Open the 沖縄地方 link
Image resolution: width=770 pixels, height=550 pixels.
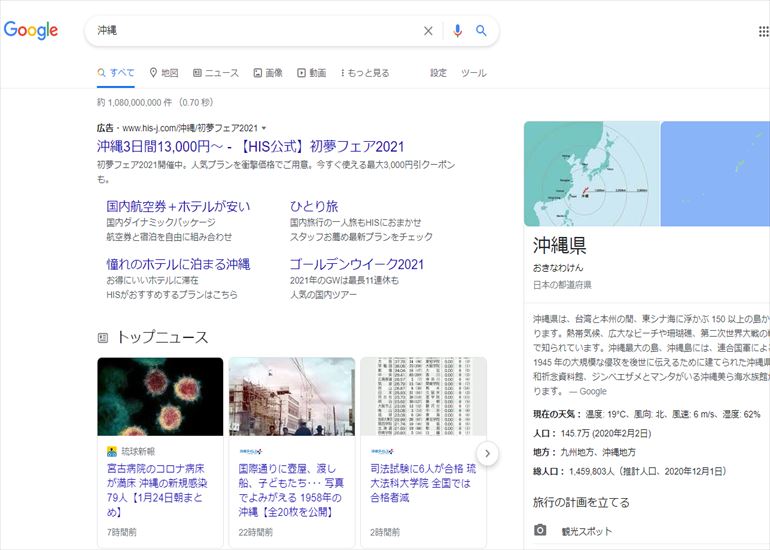tap(619, 452)
